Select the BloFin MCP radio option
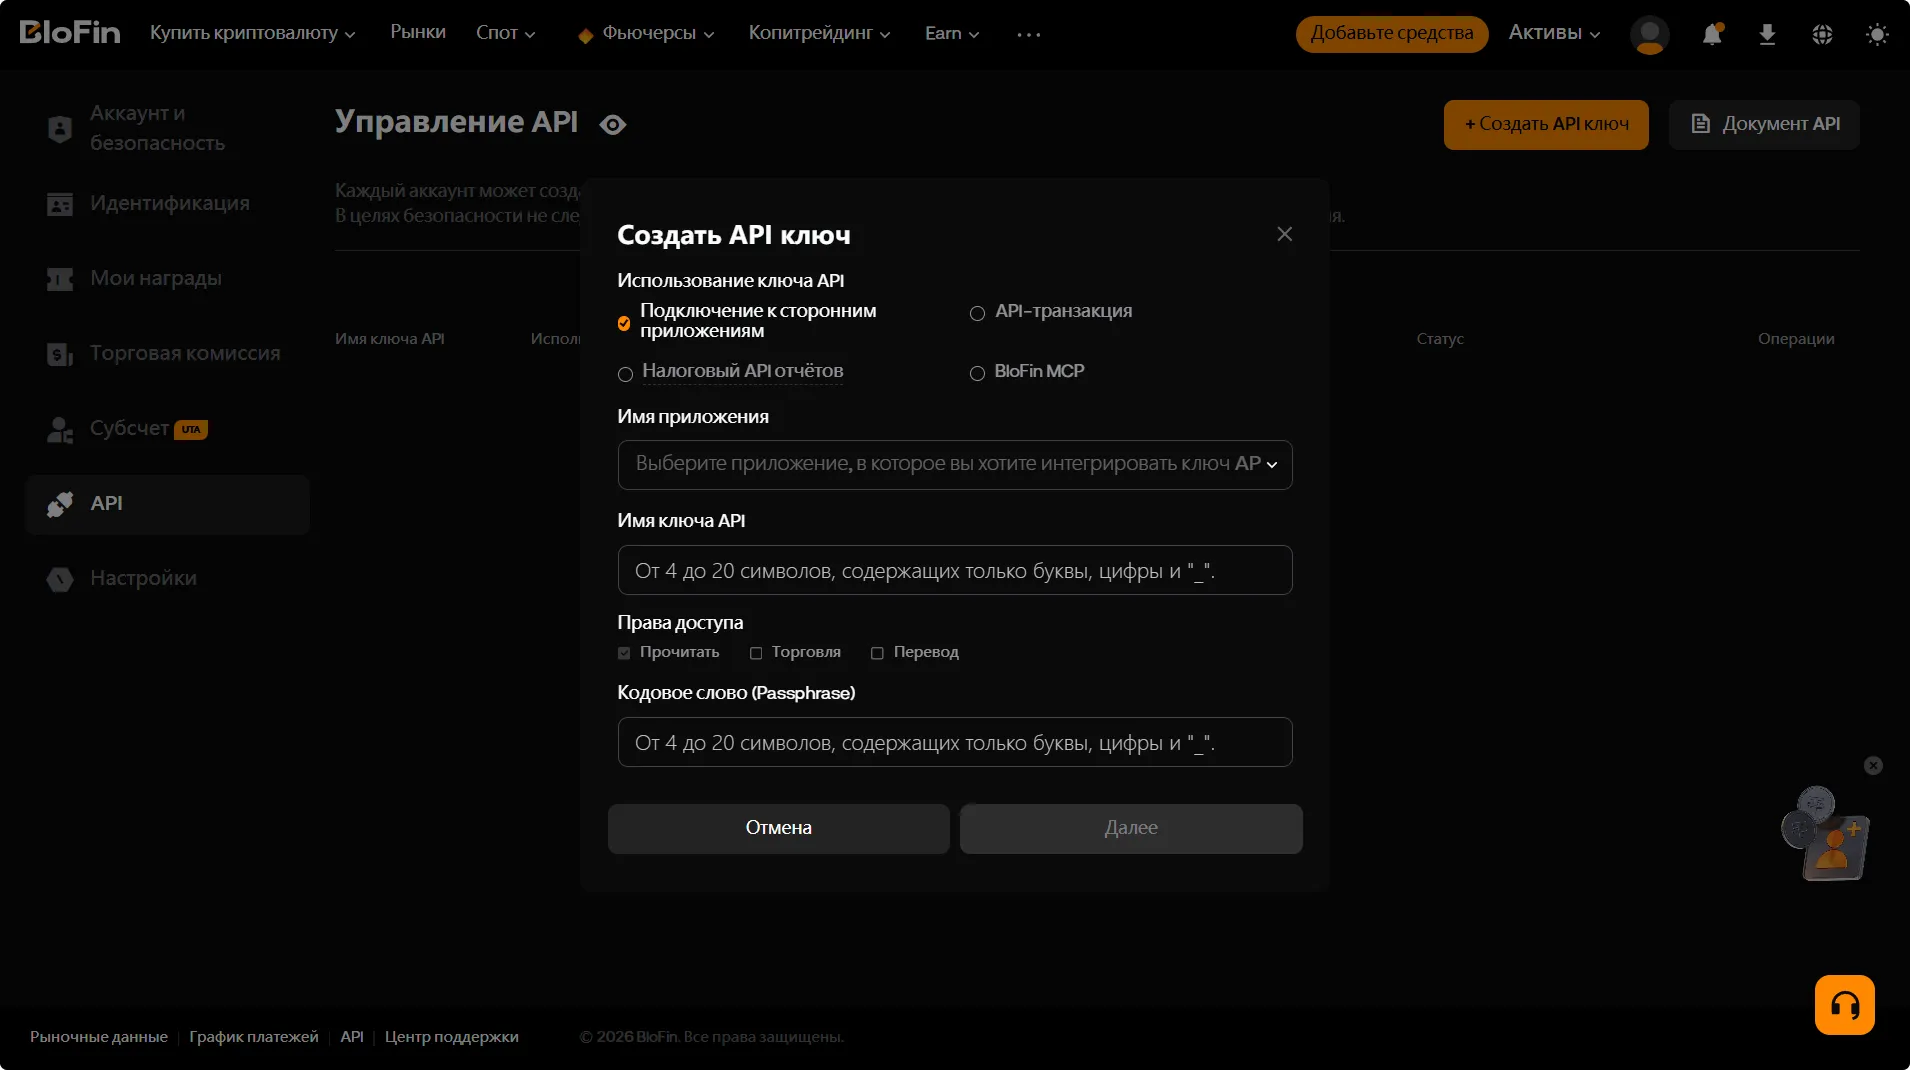This screenshot has width=1910, height=1070. pos(977,373)
